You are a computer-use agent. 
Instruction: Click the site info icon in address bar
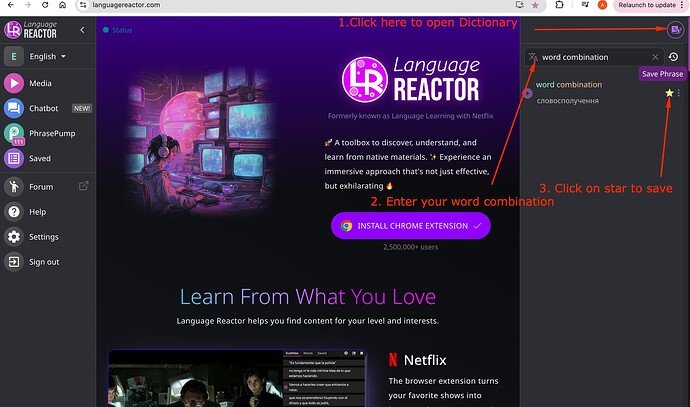click(x=83, y=5)
